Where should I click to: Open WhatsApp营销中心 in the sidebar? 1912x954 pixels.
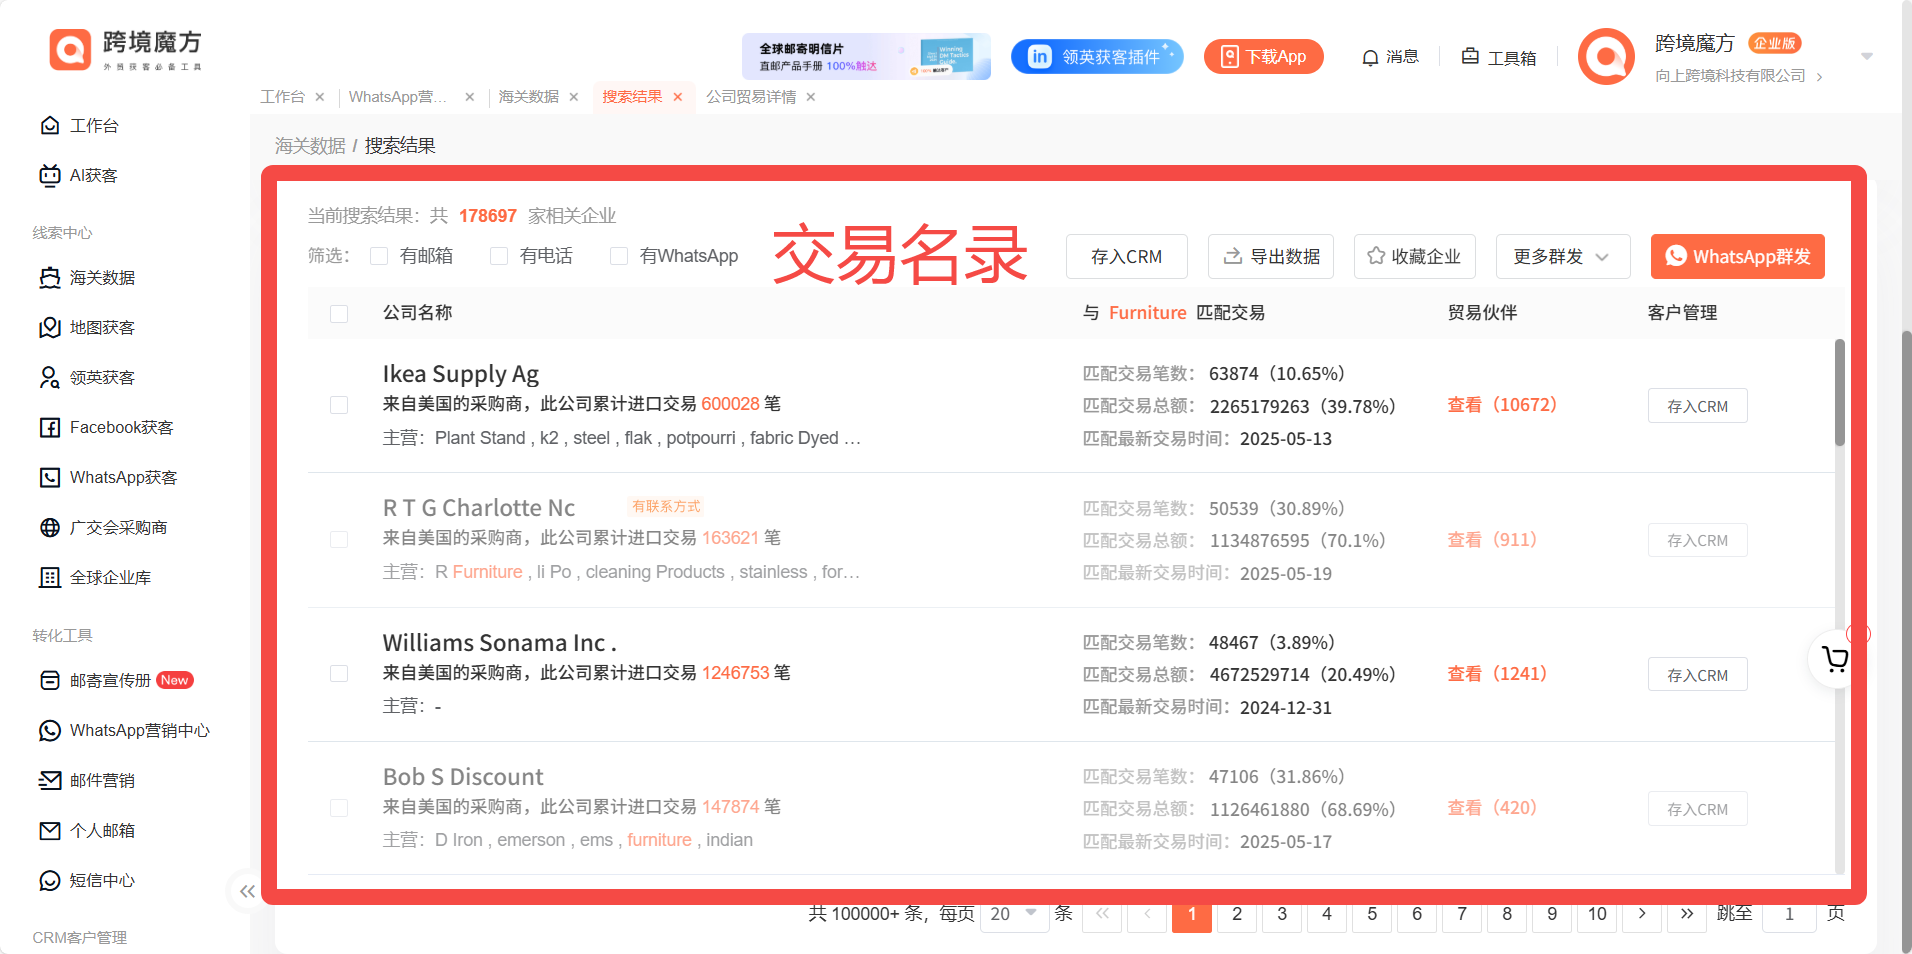125,731
